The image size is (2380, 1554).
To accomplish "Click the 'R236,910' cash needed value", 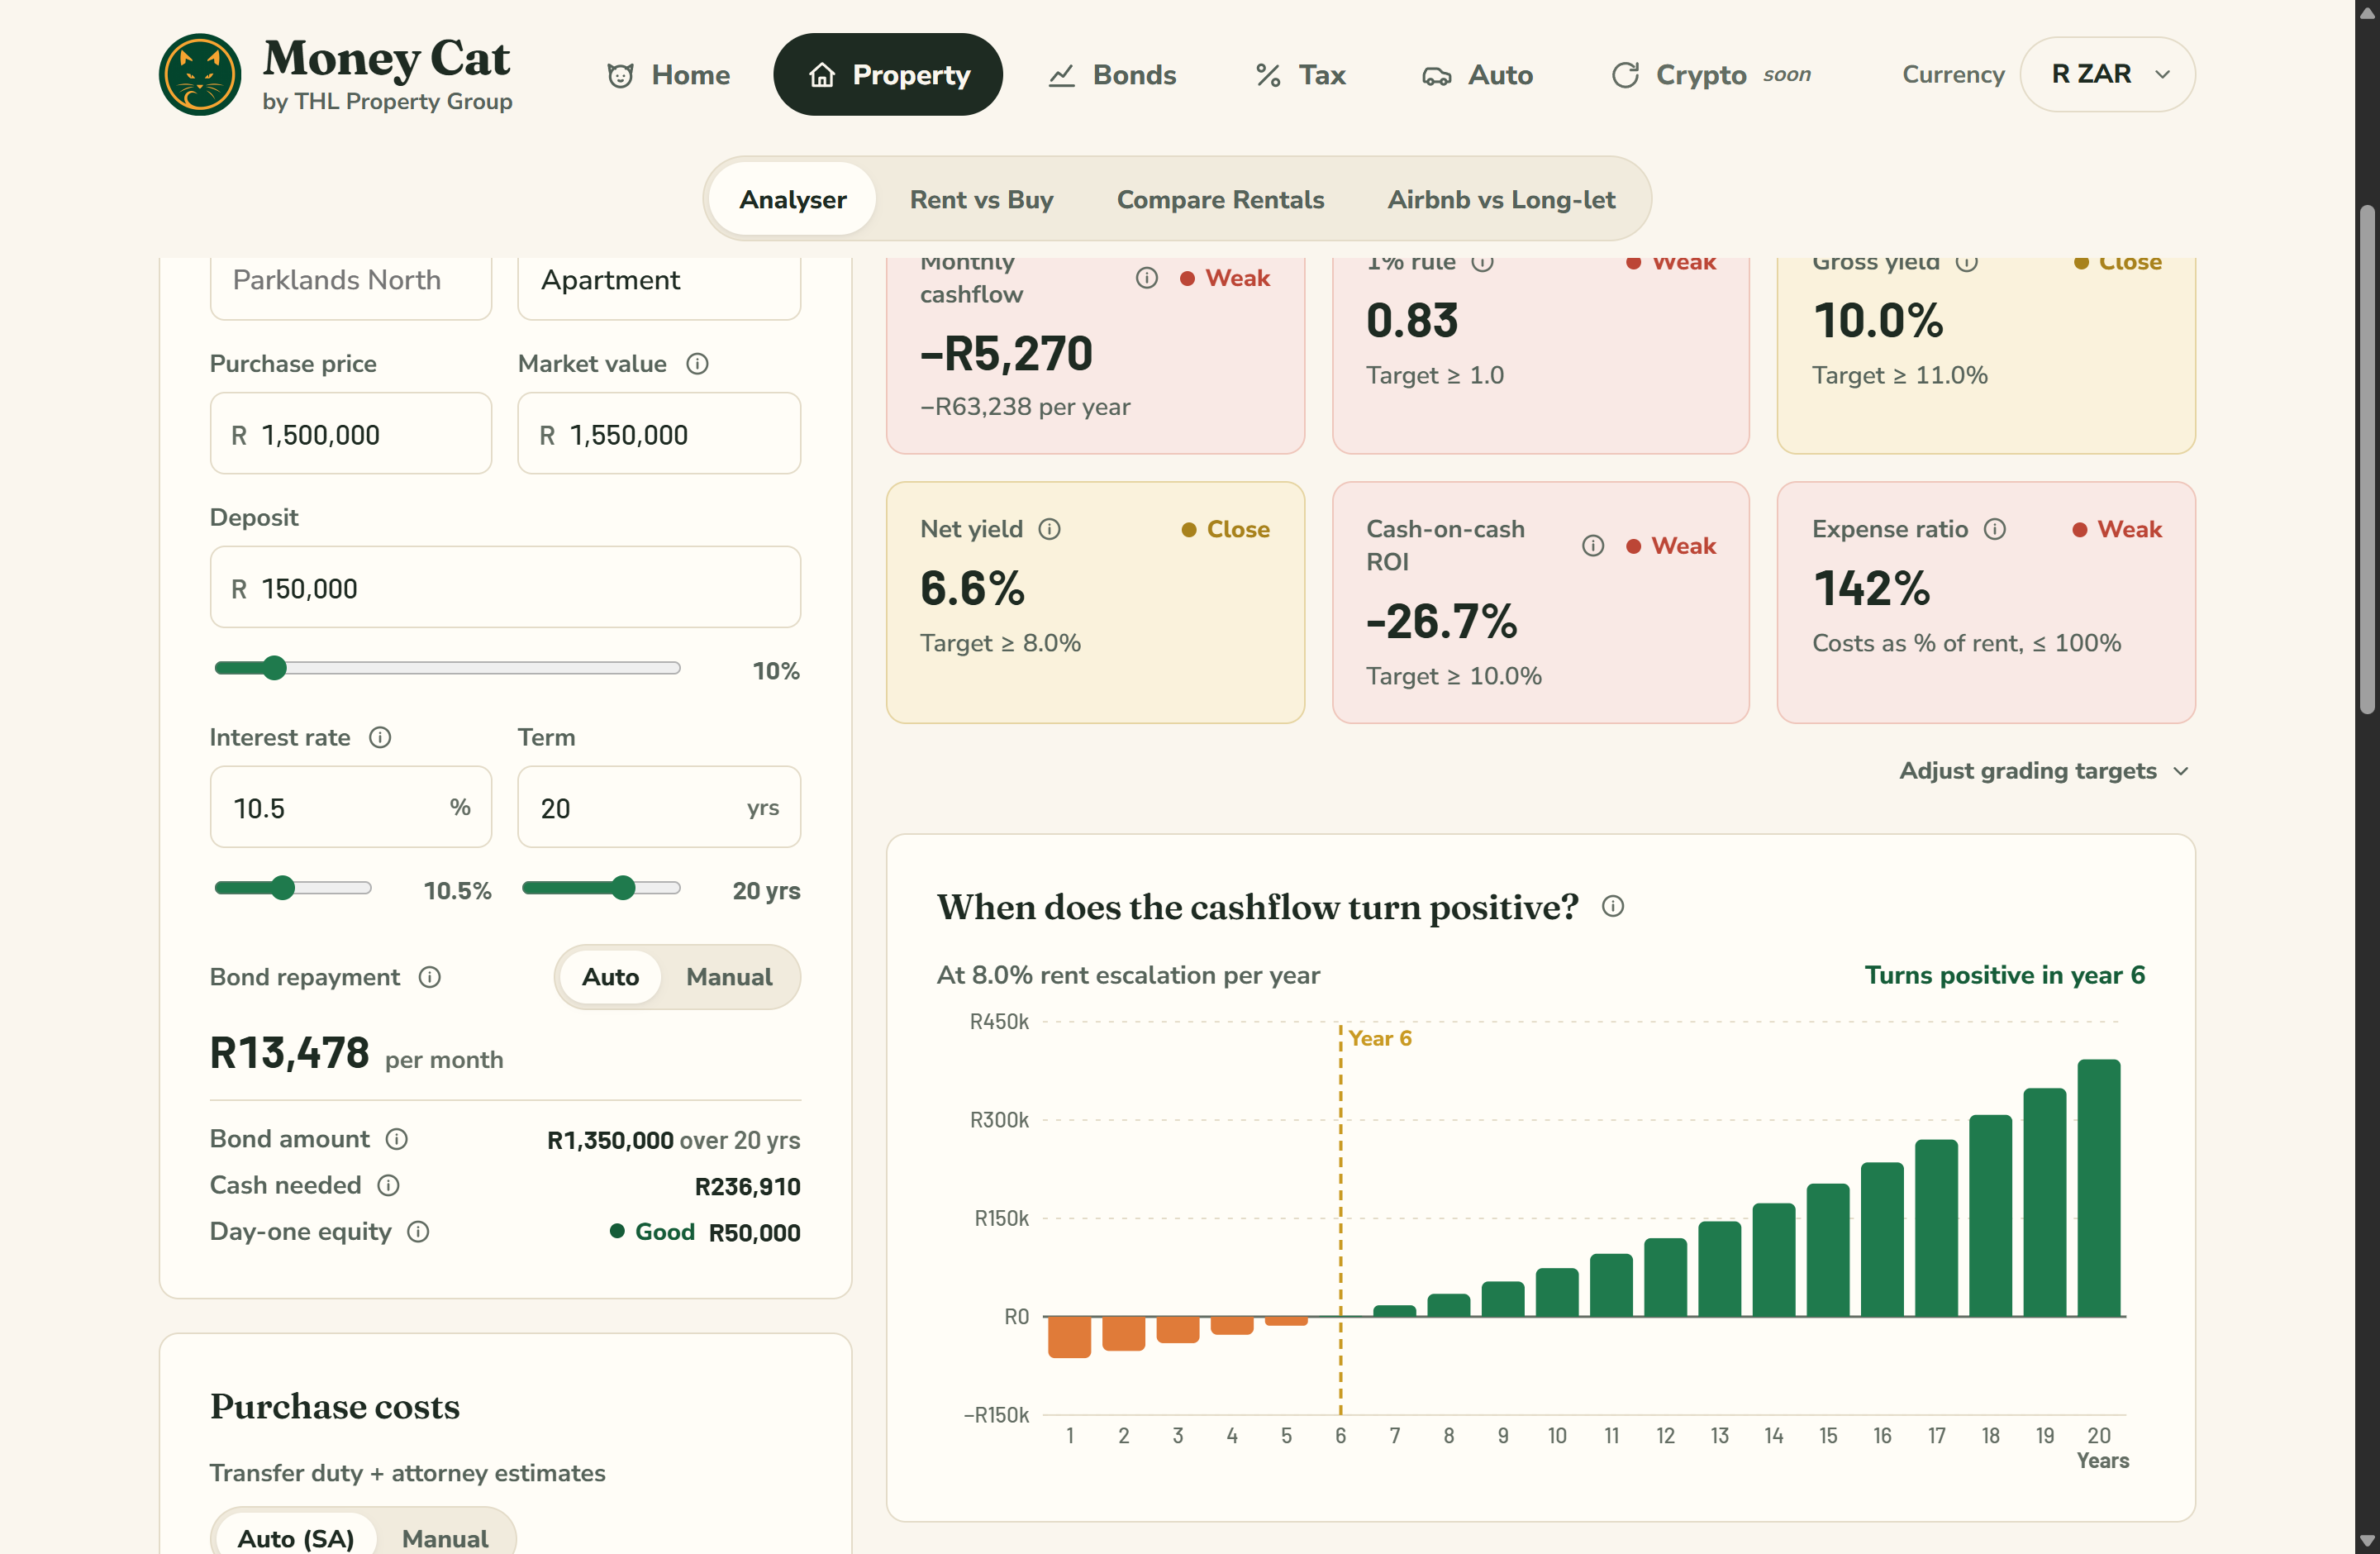I will tap(747, 1186).
